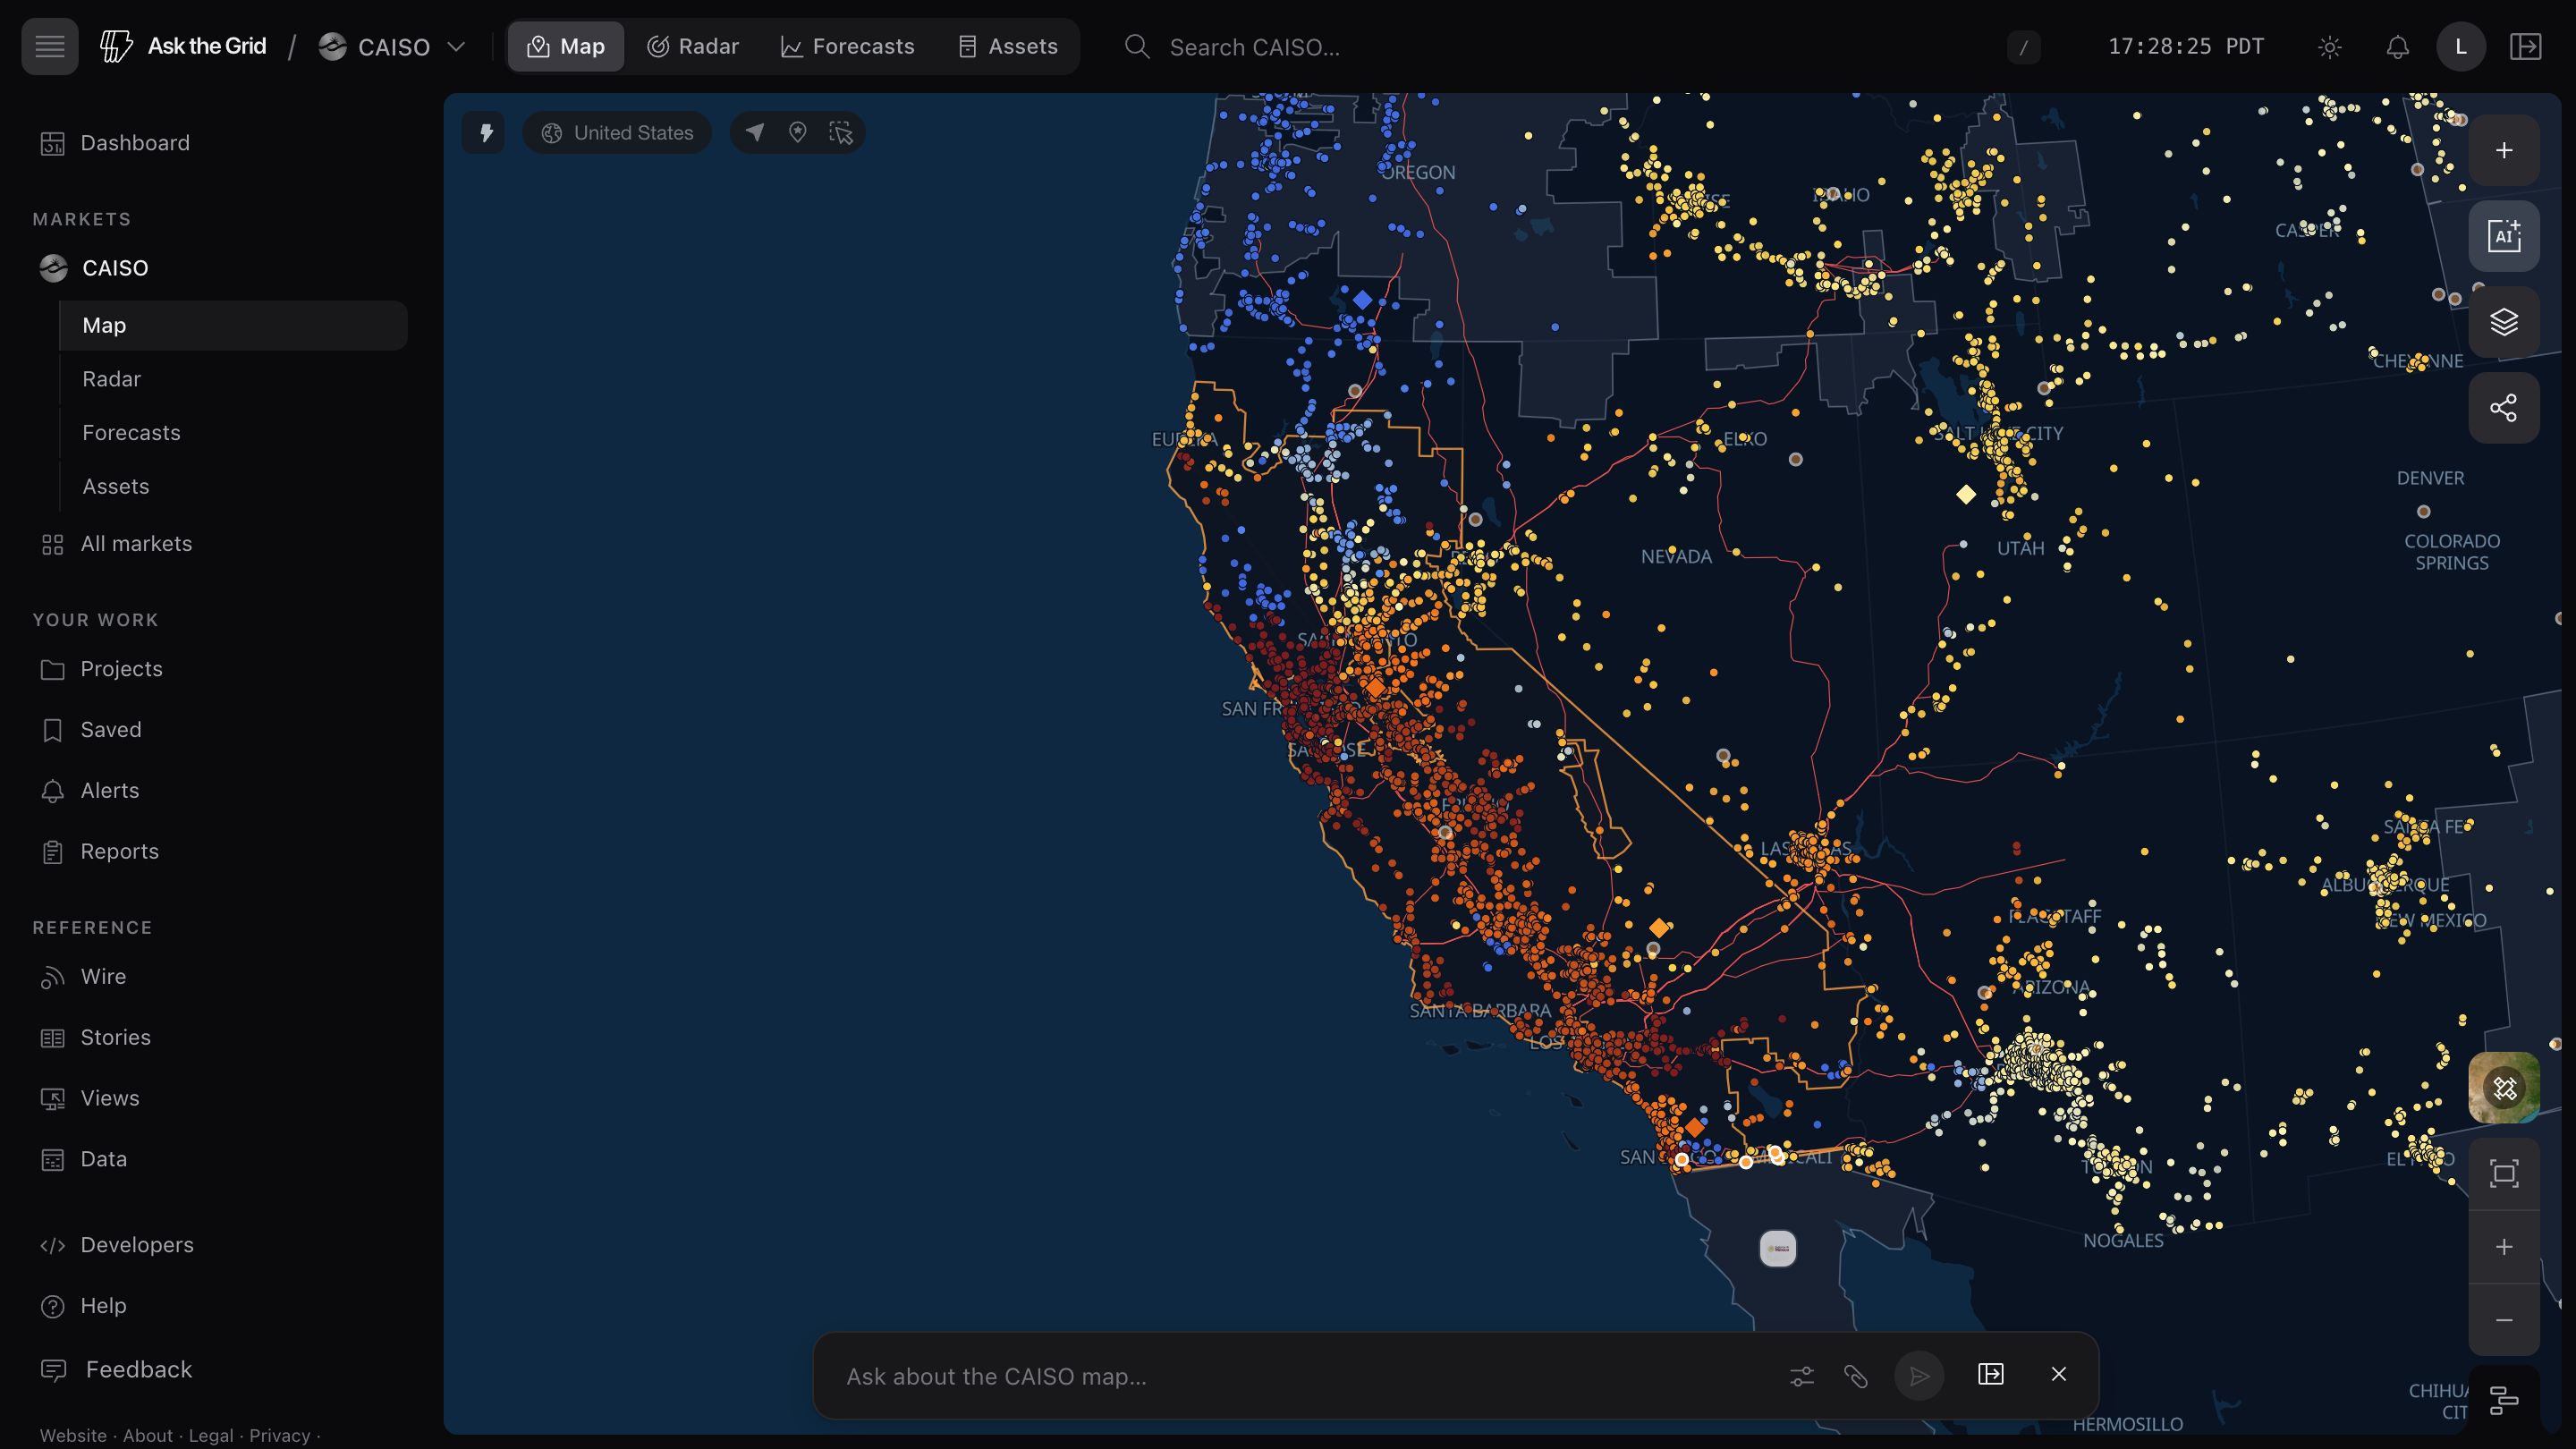Click the lightning bolt map button
Screen dimensions: 2576x1449
[485, 132]
